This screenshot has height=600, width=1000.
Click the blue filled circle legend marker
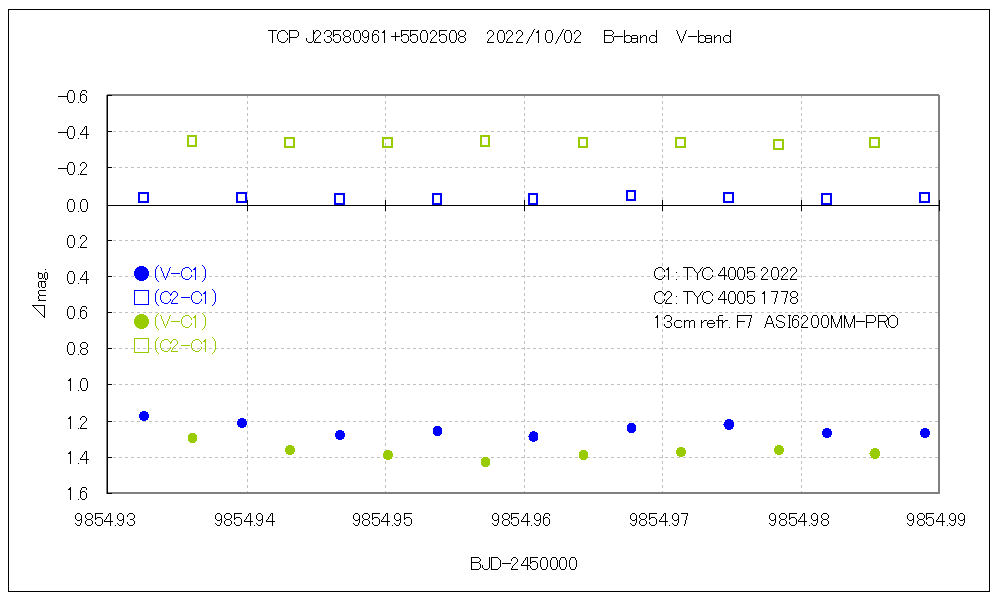(141, 273)
